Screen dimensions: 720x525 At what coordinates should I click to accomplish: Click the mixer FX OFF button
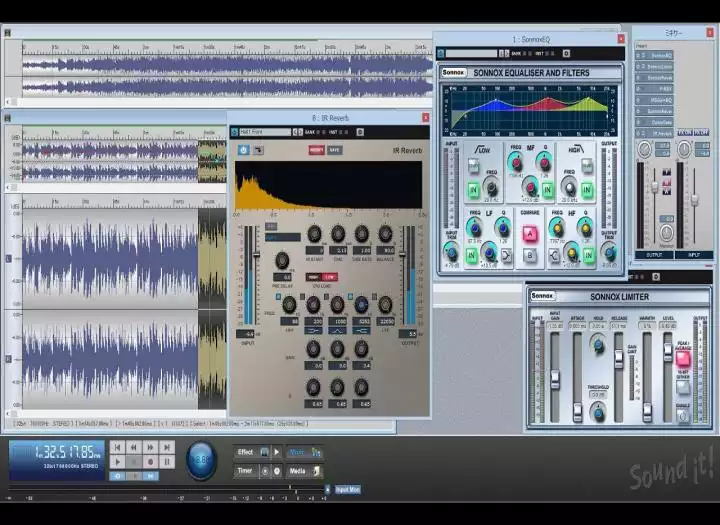[701, 132]
